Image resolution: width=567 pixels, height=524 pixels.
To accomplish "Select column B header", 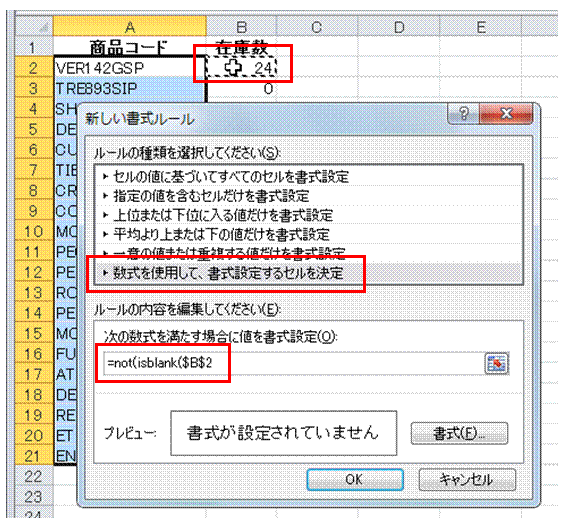I will pos(241,27).
